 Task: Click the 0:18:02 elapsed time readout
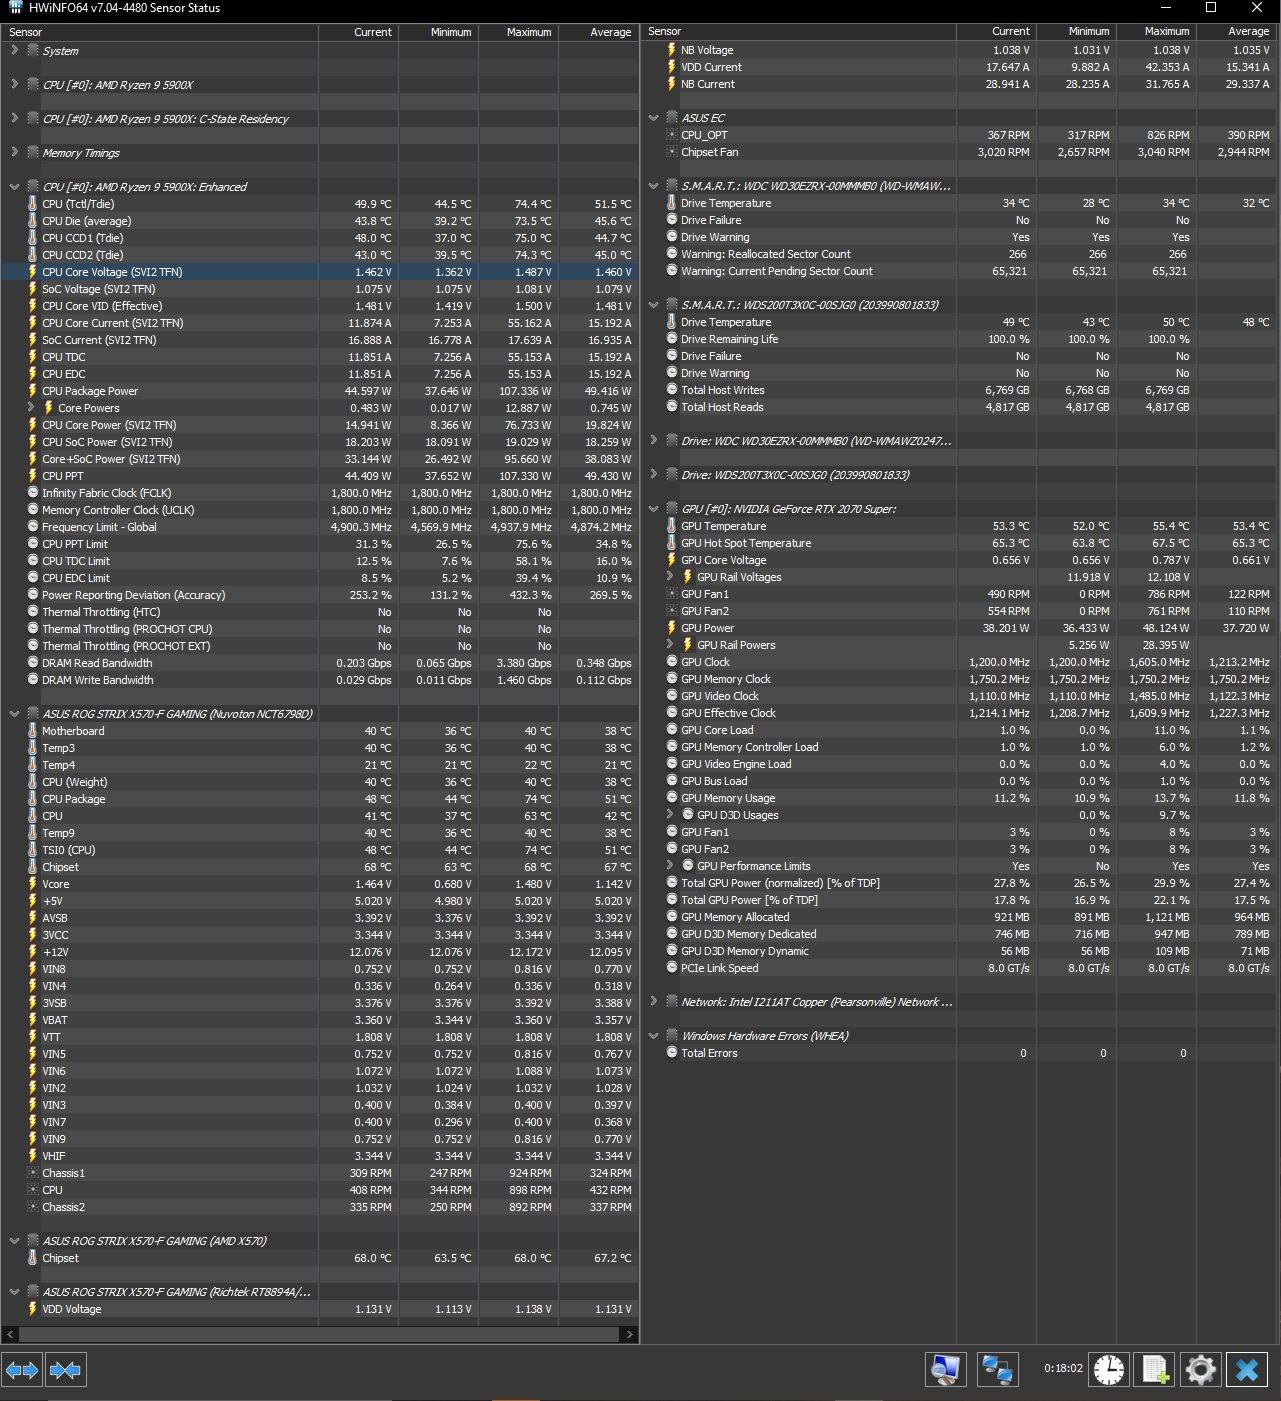point(1062,1368)
